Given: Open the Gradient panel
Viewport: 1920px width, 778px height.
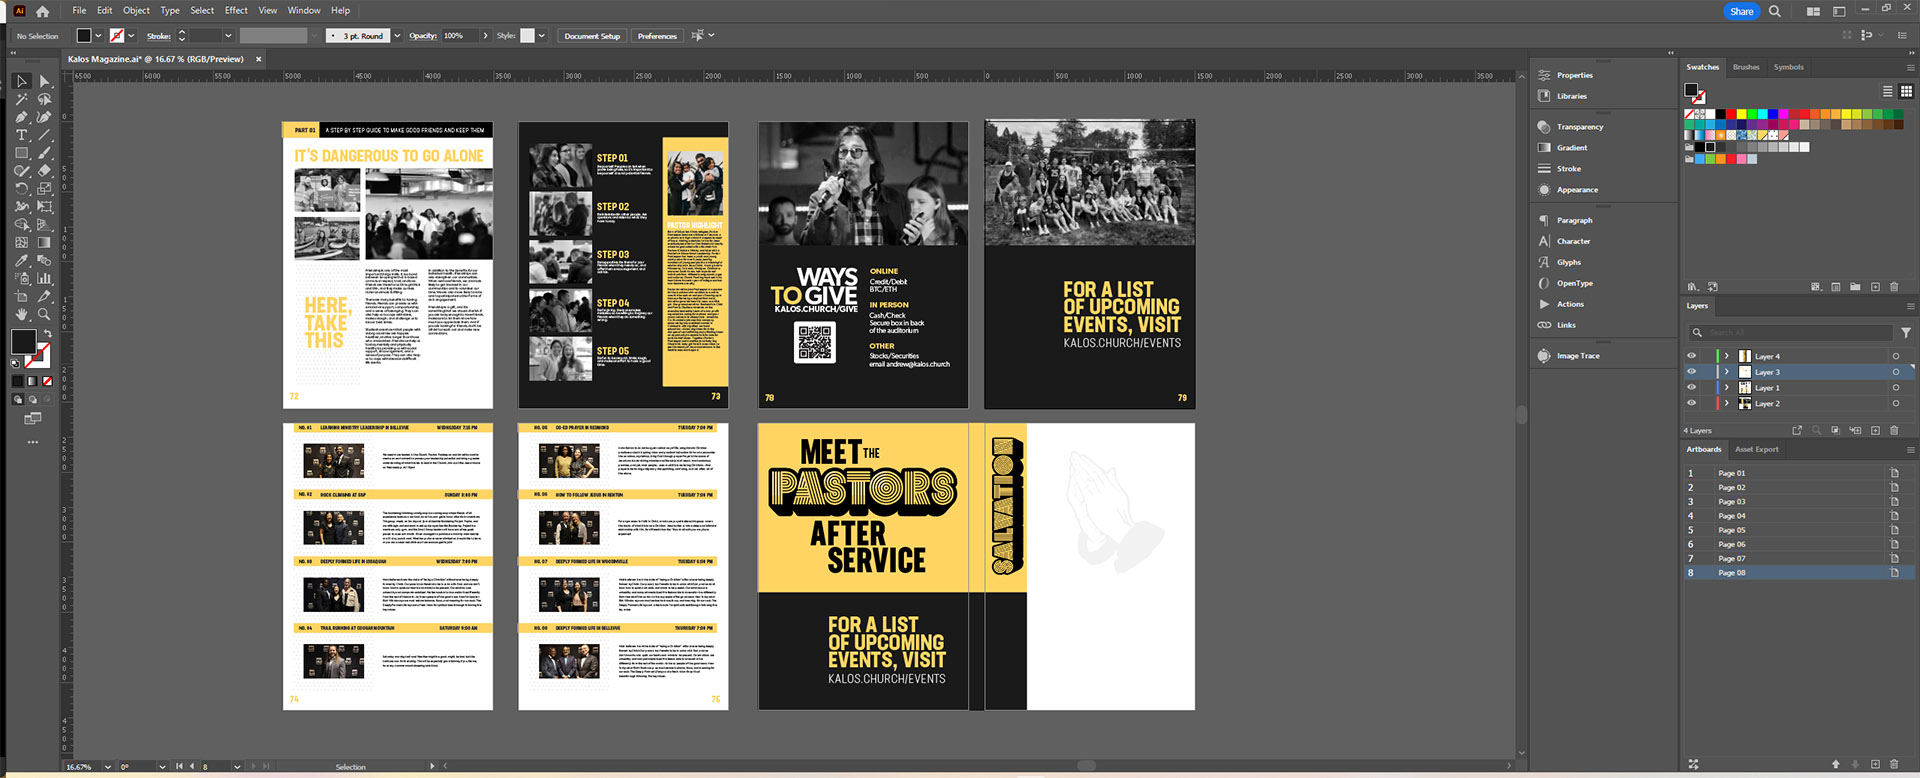Looking at the screenshot, I should click(x=1571, y=148).
